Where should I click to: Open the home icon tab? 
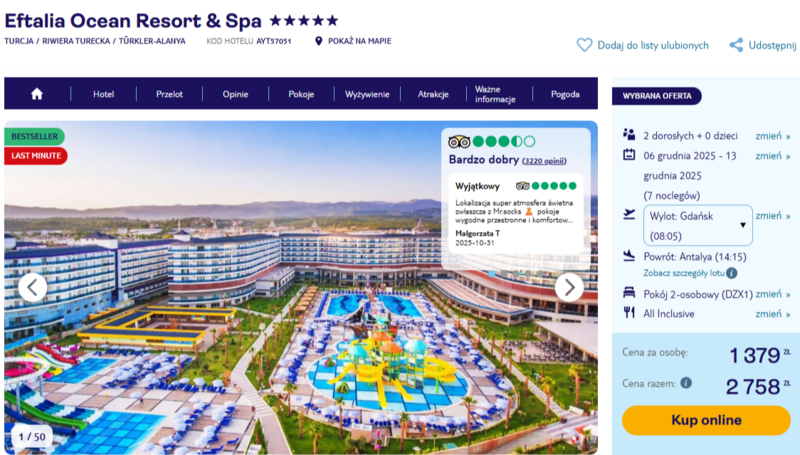[37, 94]
